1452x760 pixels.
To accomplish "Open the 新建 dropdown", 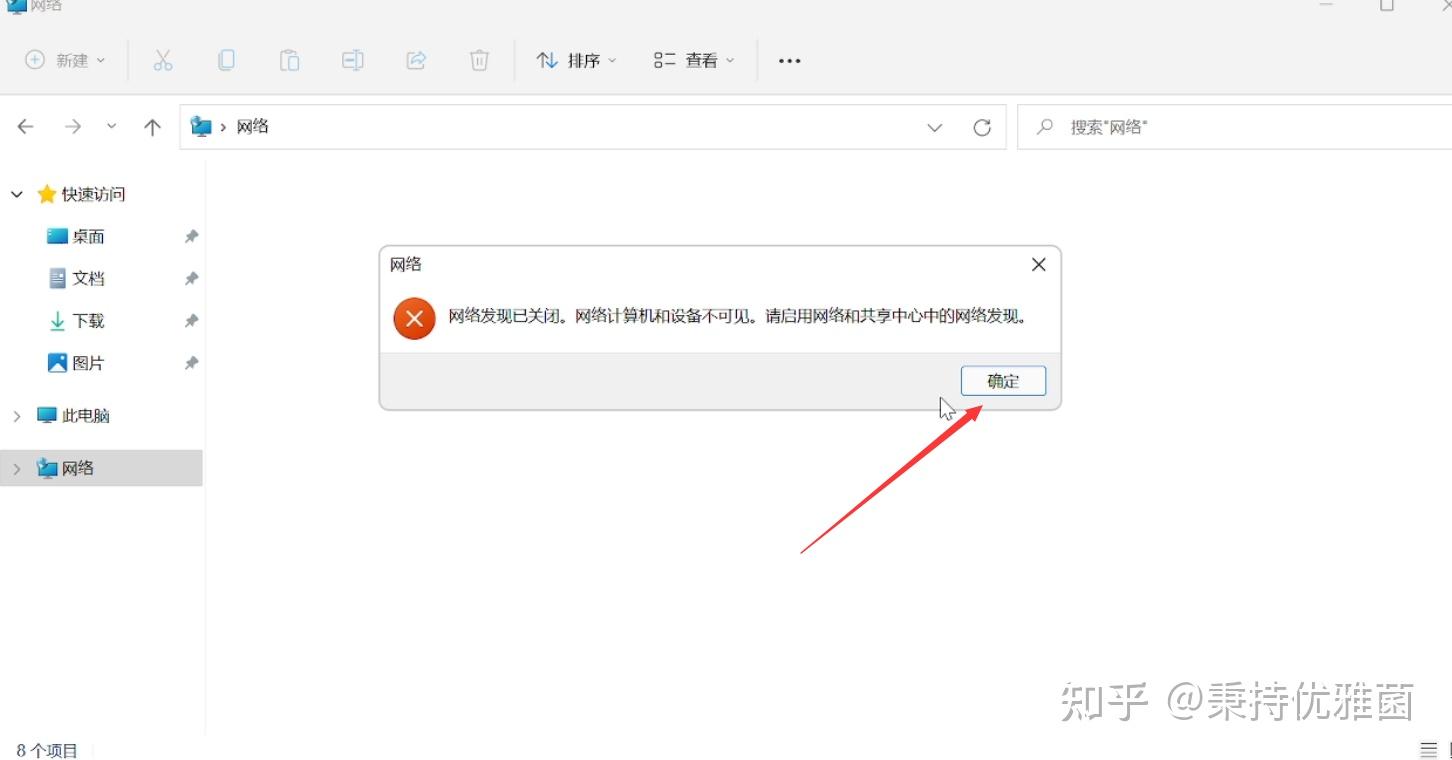I will (x=65, y=60).
